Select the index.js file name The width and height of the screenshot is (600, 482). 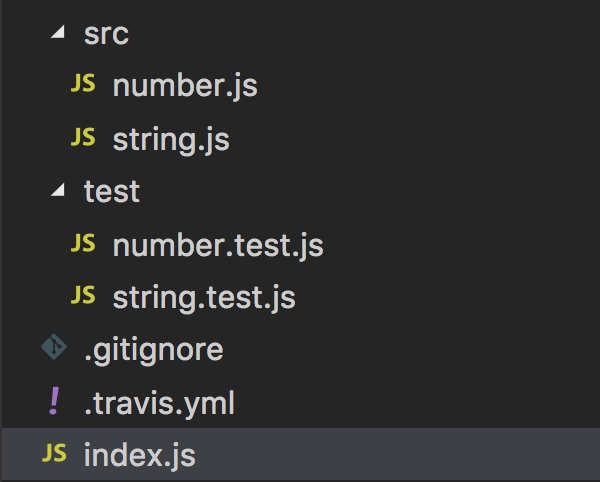point(140,455)
